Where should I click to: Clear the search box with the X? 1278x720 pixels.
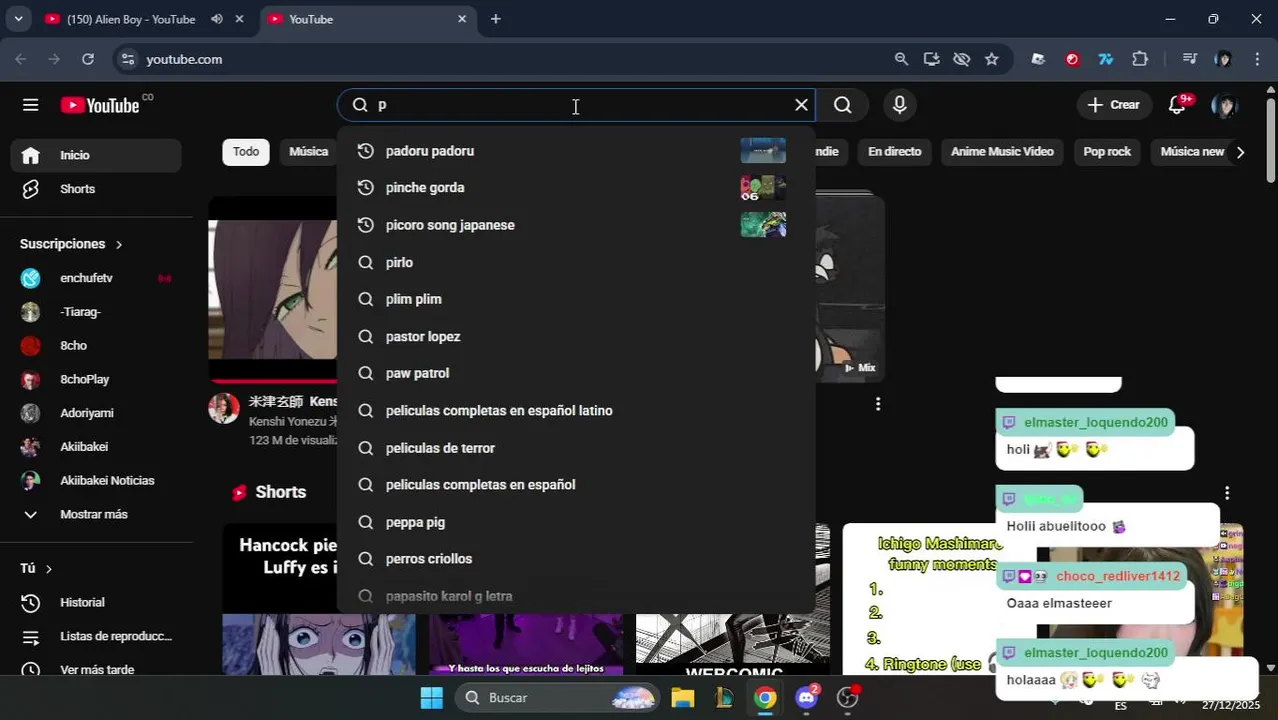(x=801, y=105)
